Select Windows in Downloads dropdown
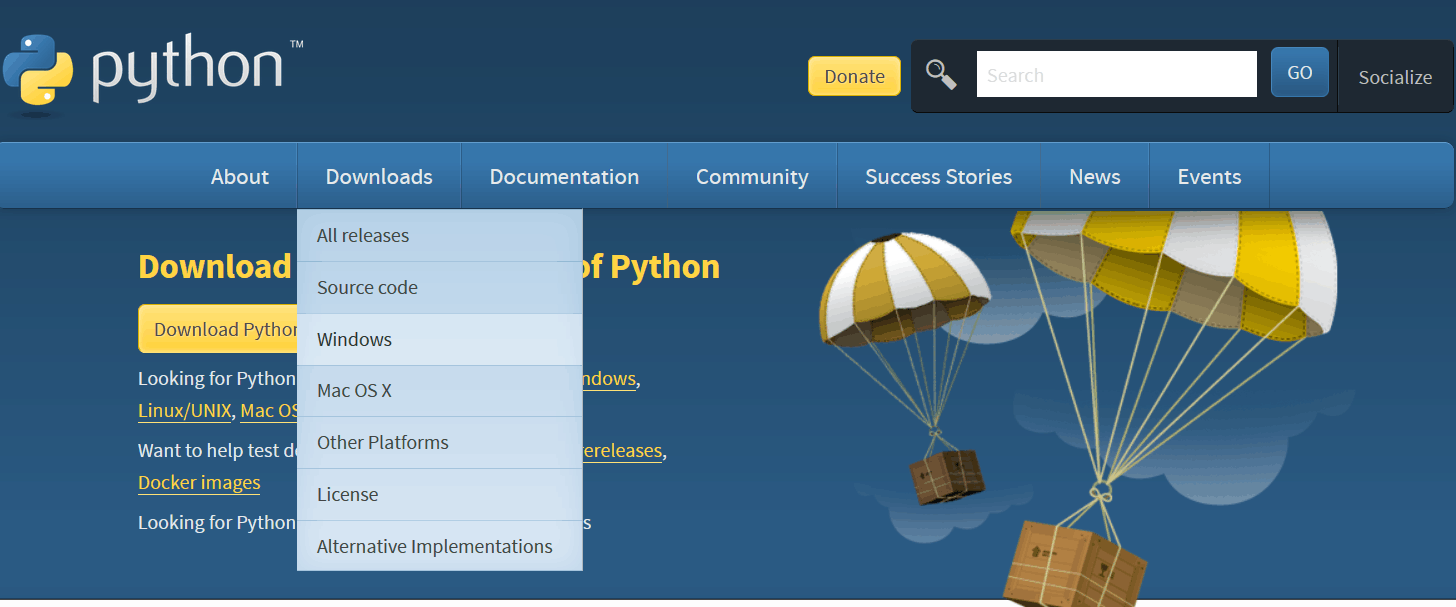The width and height of the screenshot is (1456, 607). (440, 340)
